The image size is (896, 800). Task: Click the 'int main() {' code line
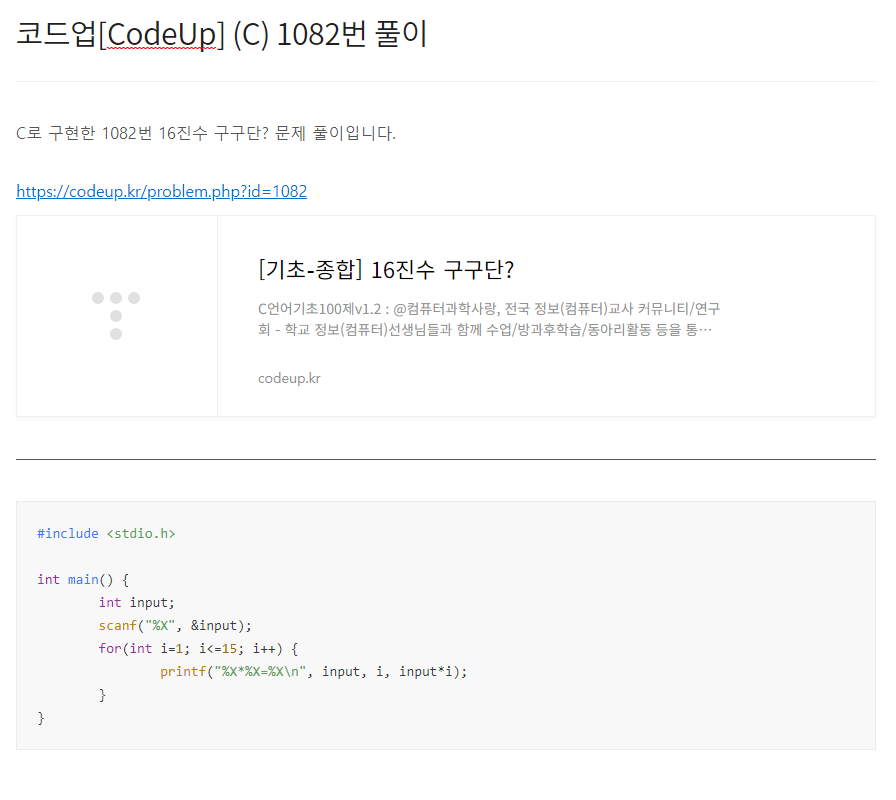click(x=83, y=580)
